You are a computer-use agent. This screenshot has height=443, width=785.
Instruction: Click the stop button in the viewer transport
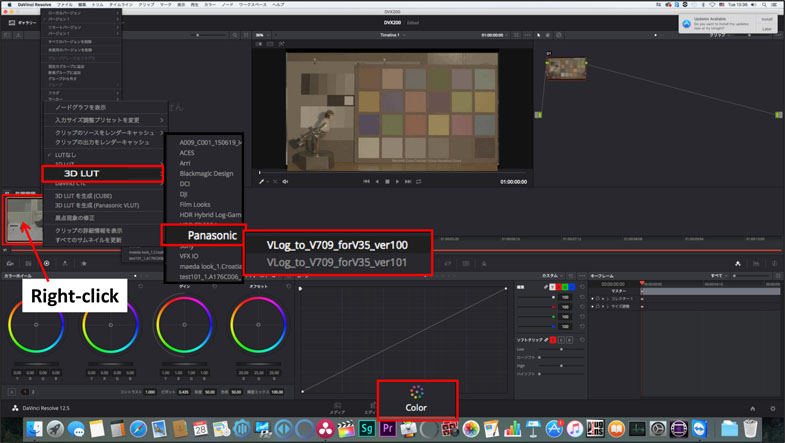(387, 182)
